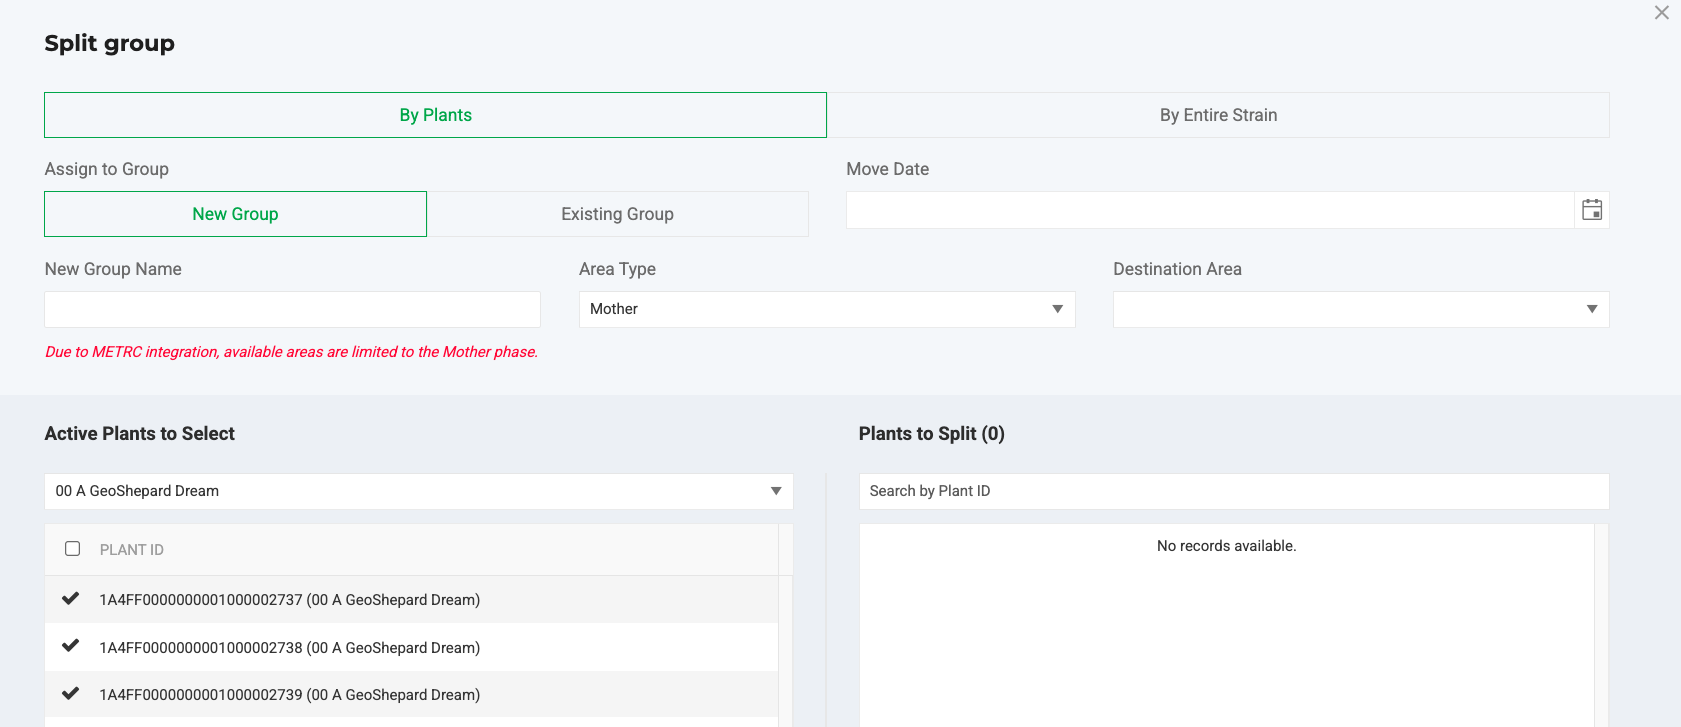Open the Destination Area dropdown
Screen dimensions: 1681x727
[1591, 309]
